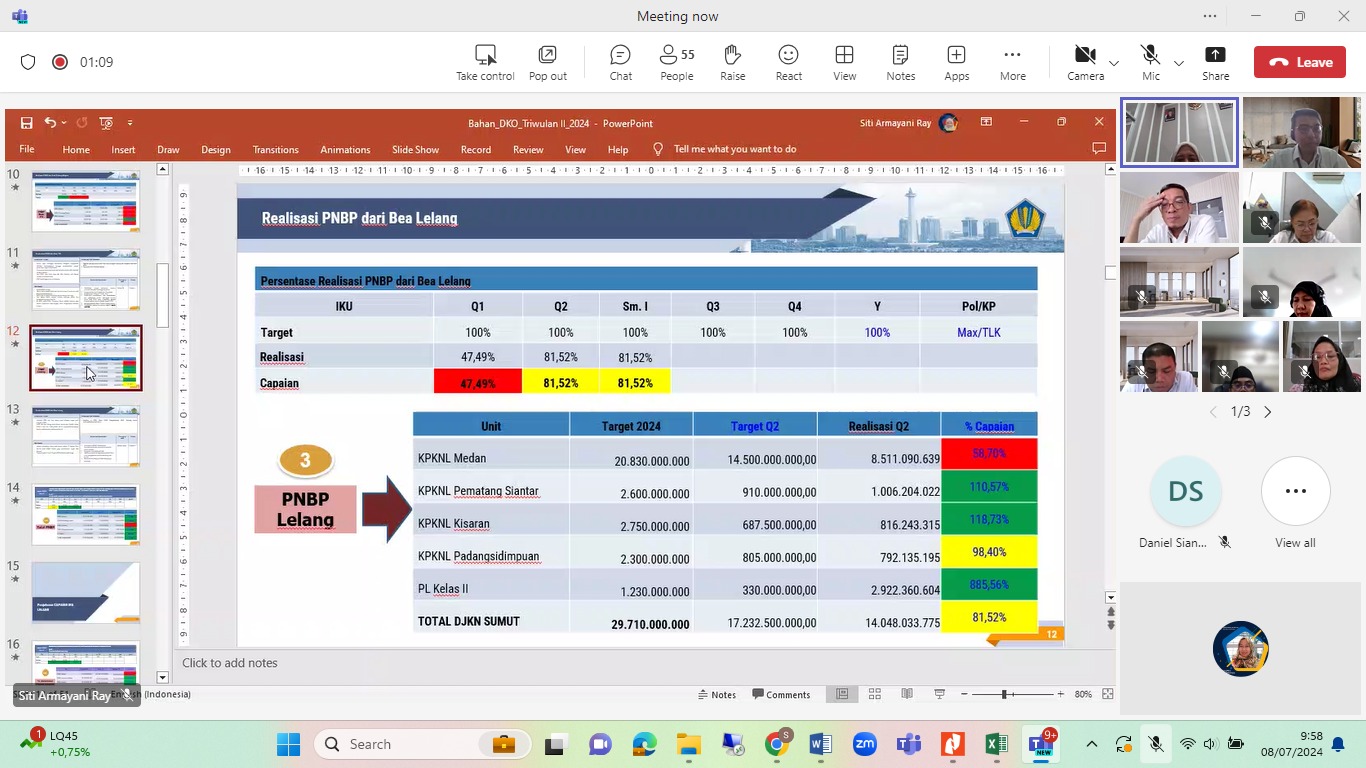The image size is (1366, 768).
Task: Open the React emoji menu
Action: [x=788, y=62]
